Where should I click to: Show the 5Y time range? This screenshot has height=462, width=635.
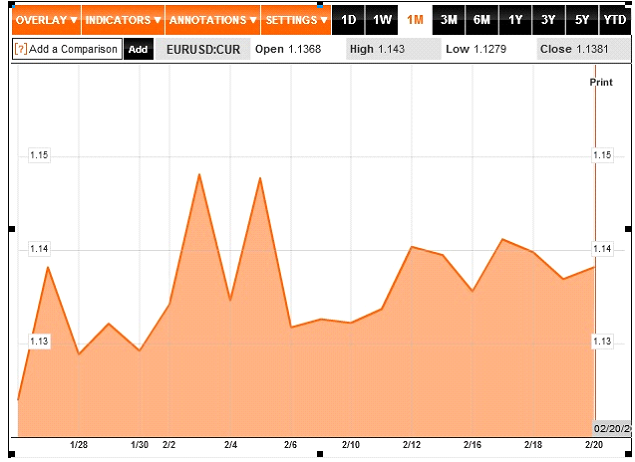coord(581,19)
